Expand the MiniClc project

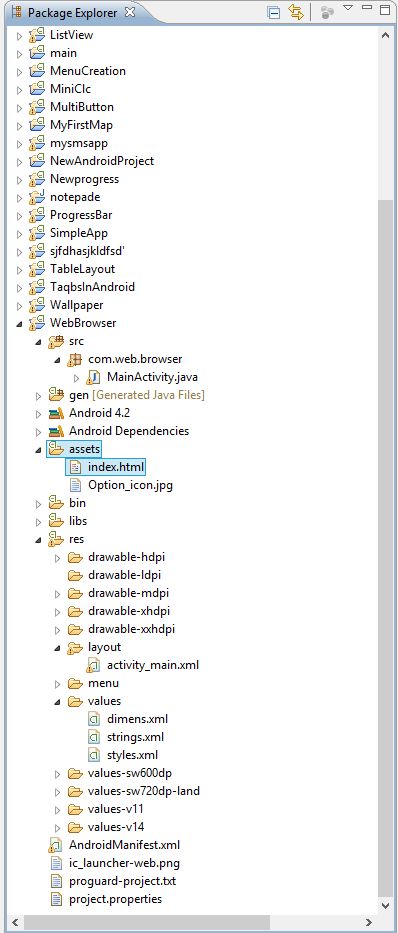pyautogui.click(x=20, y=90)
